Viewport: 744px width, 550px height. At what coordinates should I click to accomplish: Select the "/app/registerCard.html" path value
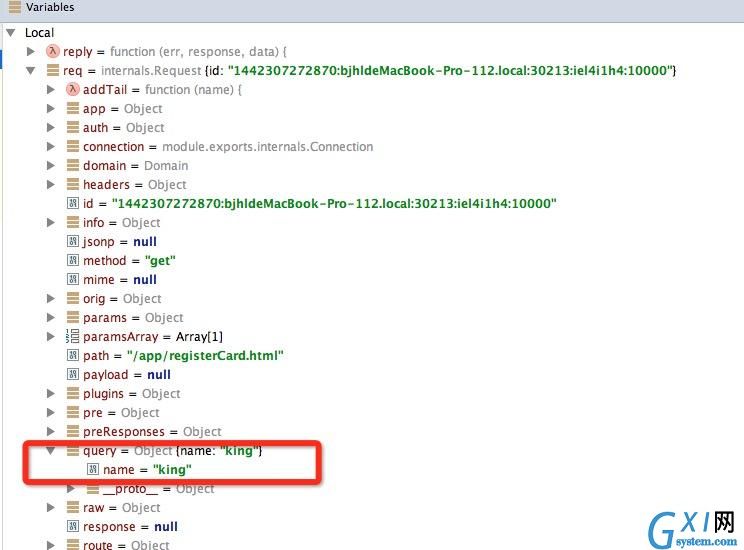(x=205, y=355)
